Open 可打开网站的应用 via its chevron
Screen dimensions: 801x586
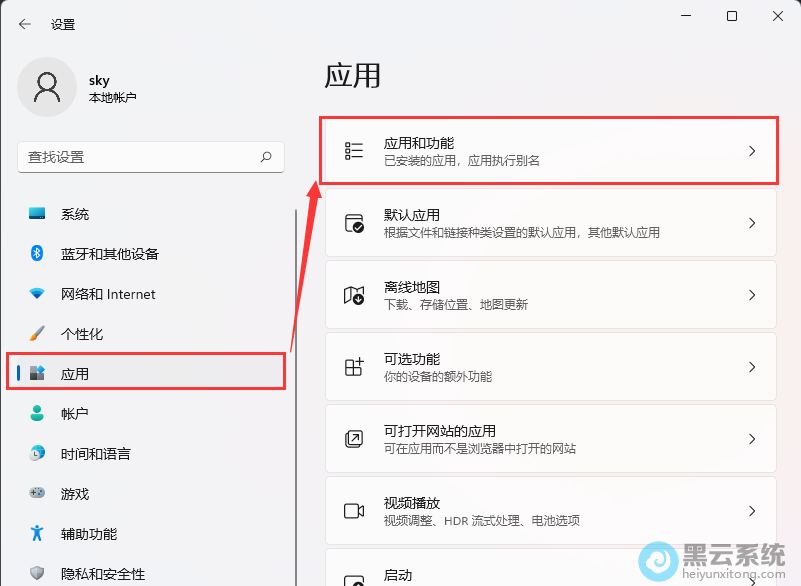[x=752, y=438]
